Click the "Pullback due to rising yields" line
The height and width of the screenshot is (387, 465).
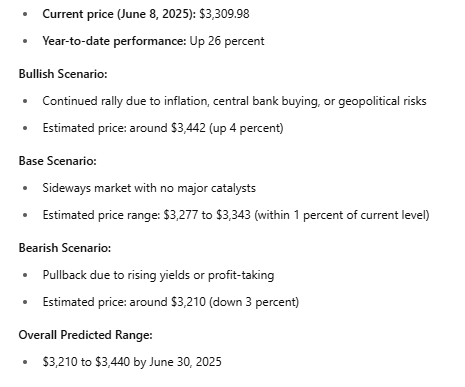158,275
